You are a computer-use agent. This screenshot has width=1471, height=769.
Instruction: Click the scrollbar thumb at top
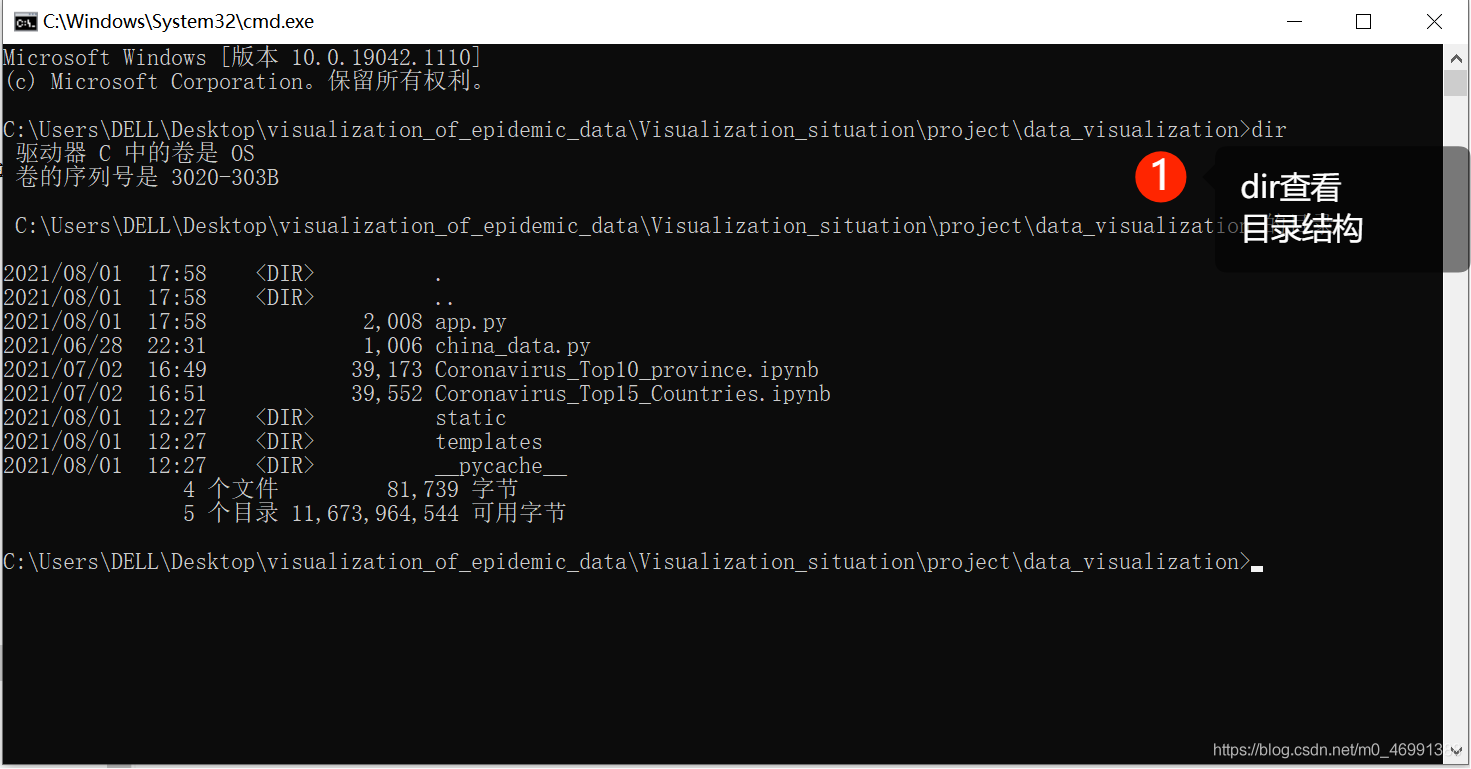point(1455,82)
